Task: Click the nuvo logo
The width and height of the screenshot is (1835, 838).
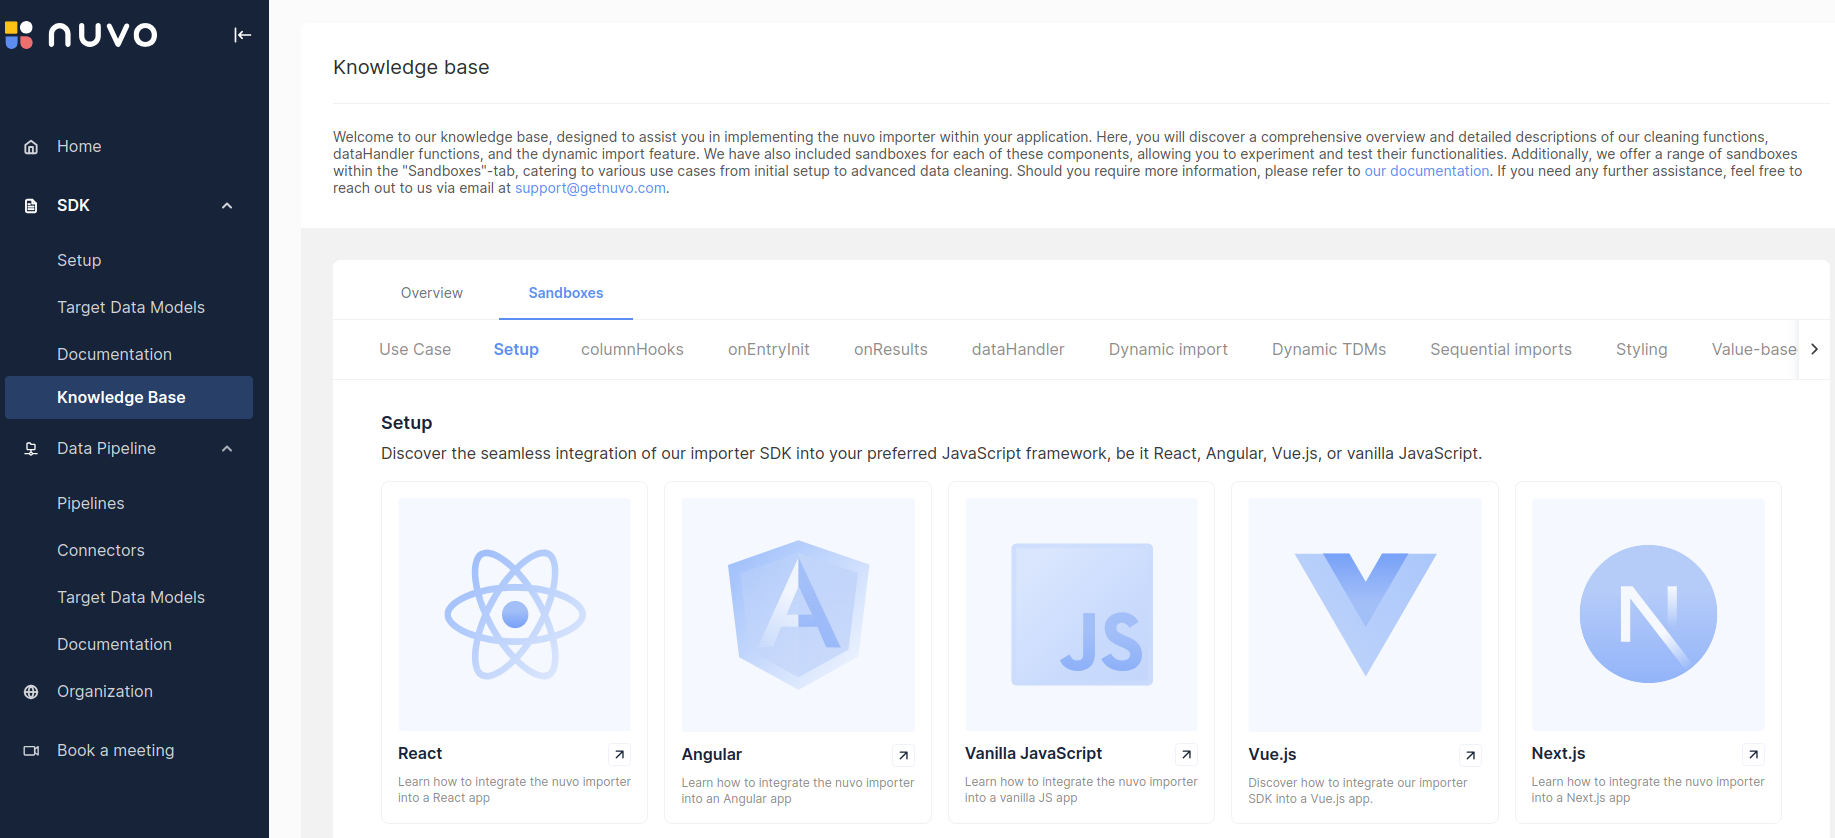Action: (x=81, y=35)
